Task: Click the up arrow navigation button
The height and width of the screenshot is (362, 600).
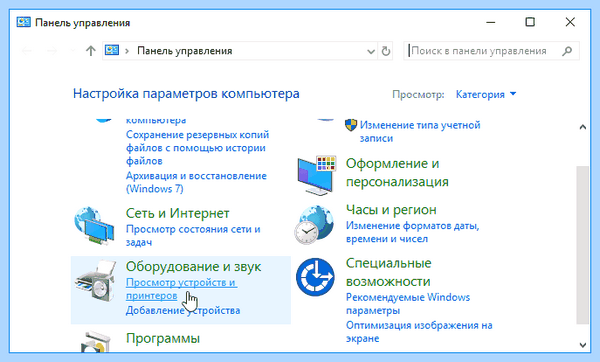Action: click(x=91, y=51)
